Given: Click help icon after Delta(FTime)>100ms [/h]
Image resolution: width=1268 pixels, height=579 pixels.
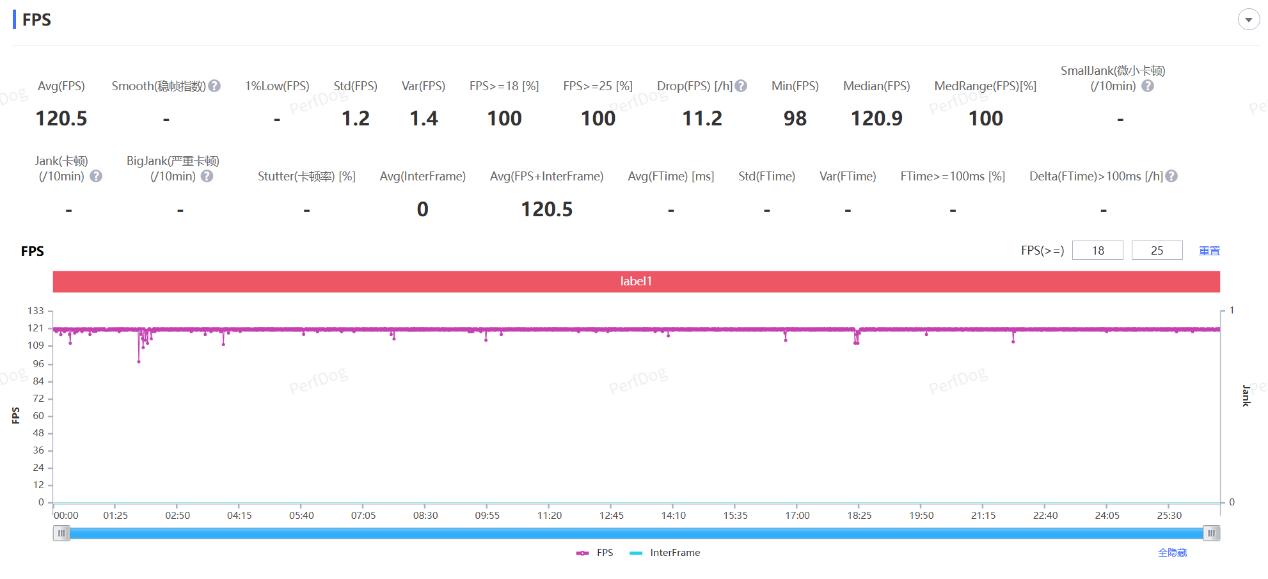Looking at the screenshot, I should point(1171,176).
